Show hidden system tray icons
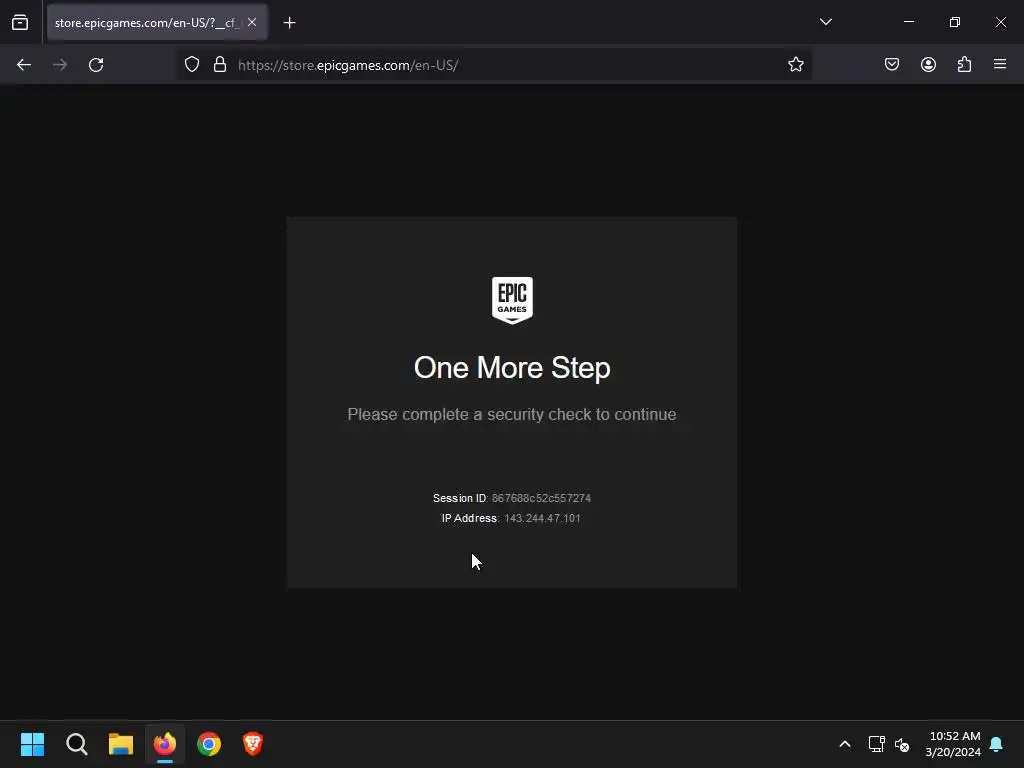This screenshot has width=1024, height=768. point(844,744)
